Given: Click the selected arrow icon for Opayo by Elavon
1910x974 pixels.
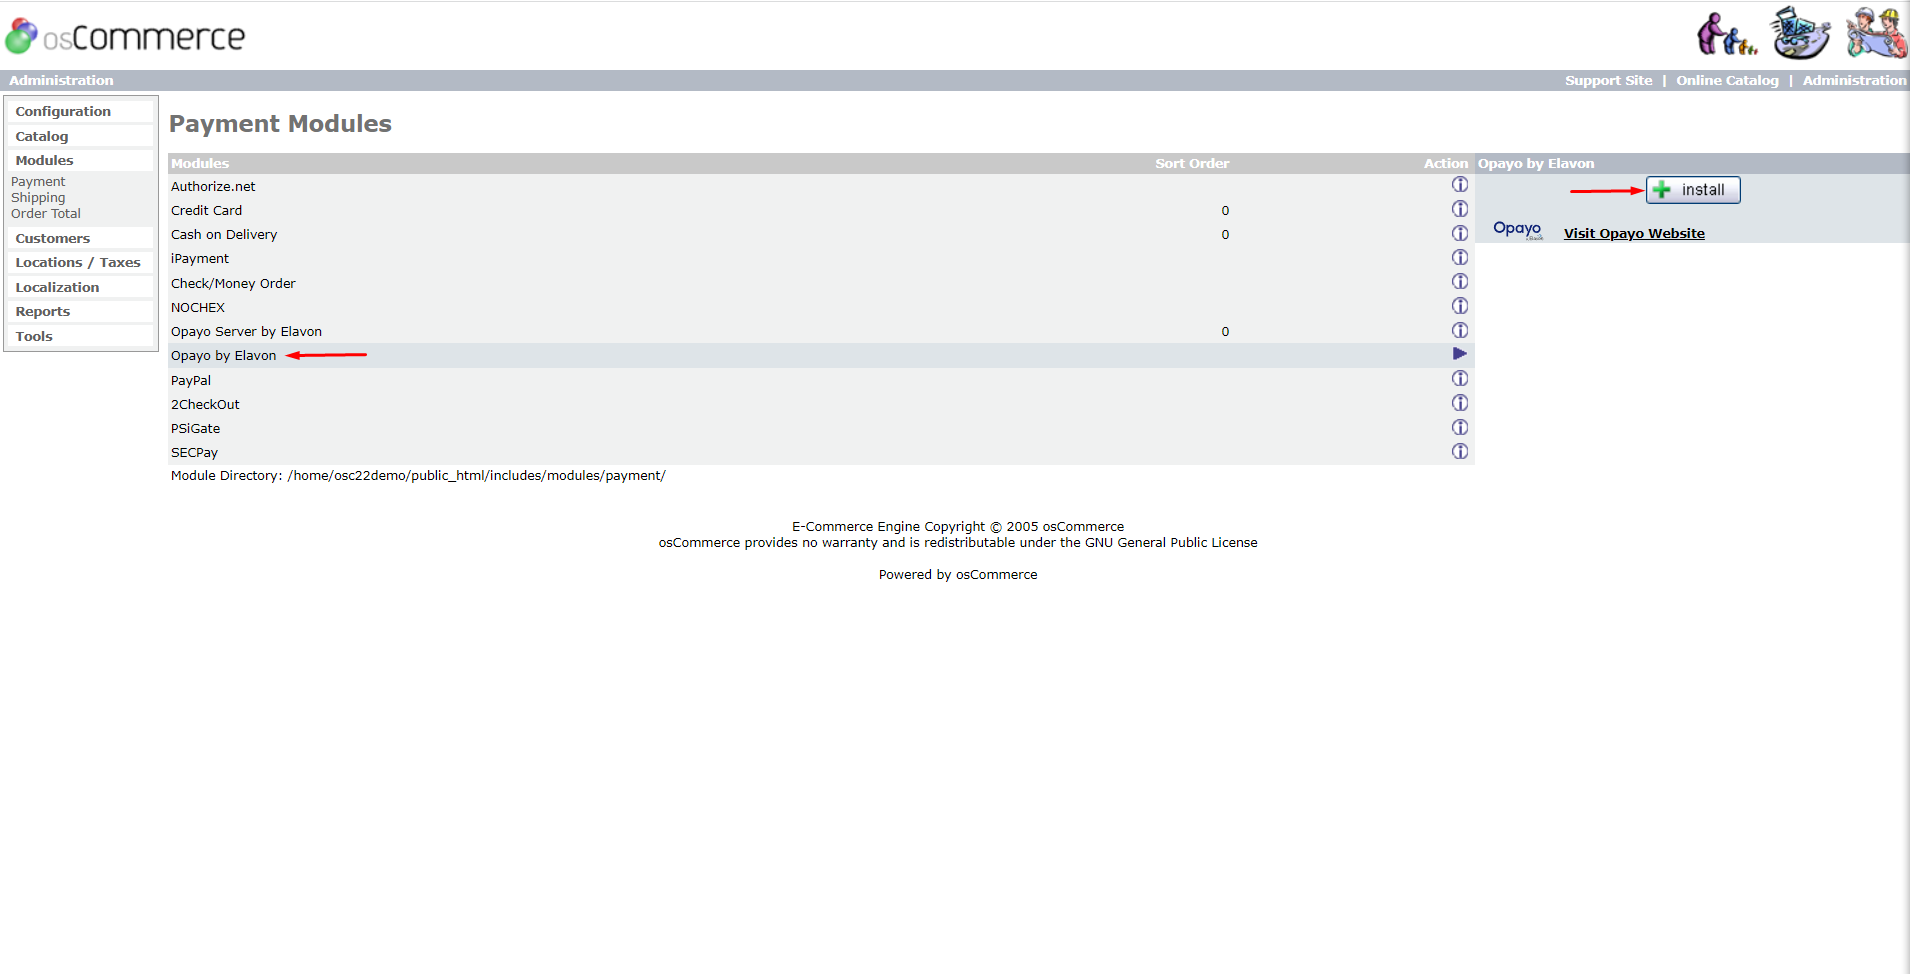Looking at the screenshot, I should pos(1460,354).
